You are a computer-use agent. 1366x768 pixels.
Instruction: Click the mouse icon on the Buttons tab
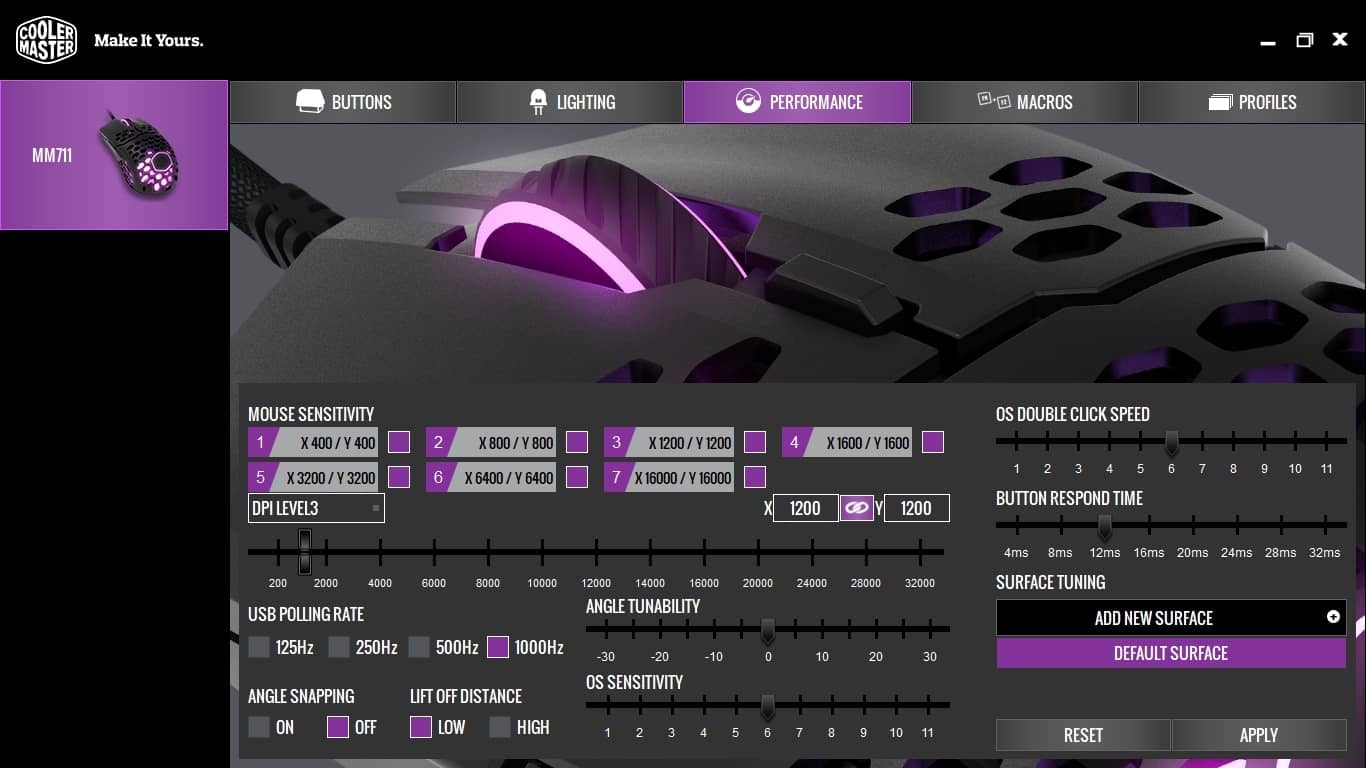(311, 100)
